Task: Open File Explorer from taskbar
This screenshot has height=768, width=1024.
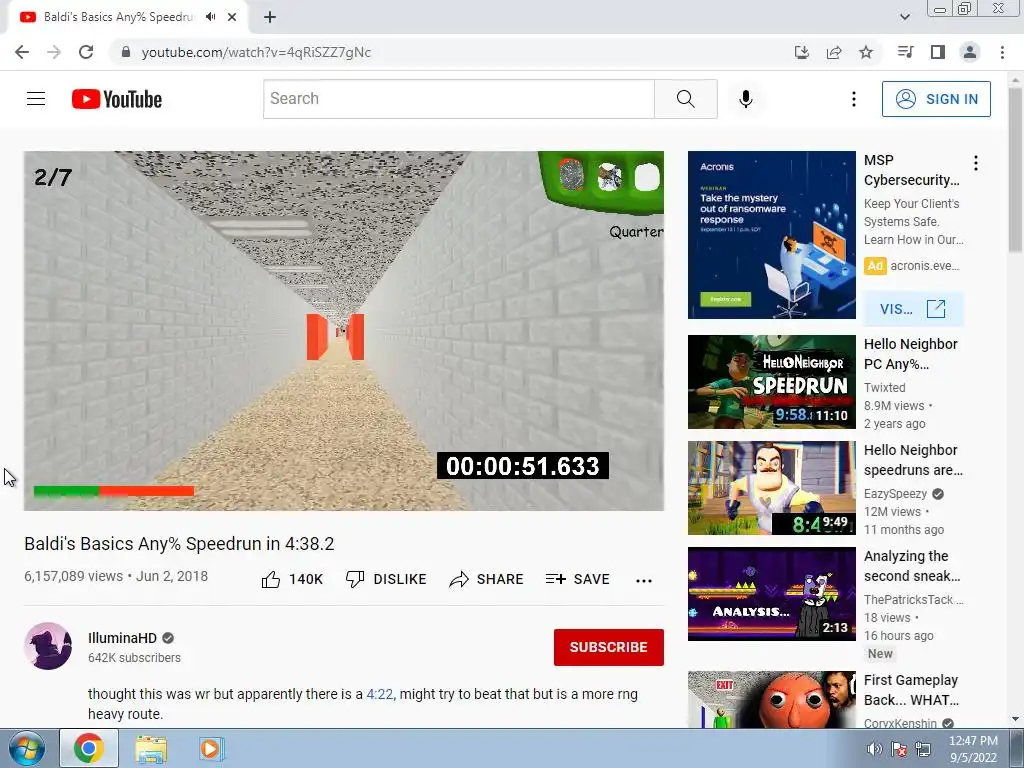Action: [x=151, y=748]
